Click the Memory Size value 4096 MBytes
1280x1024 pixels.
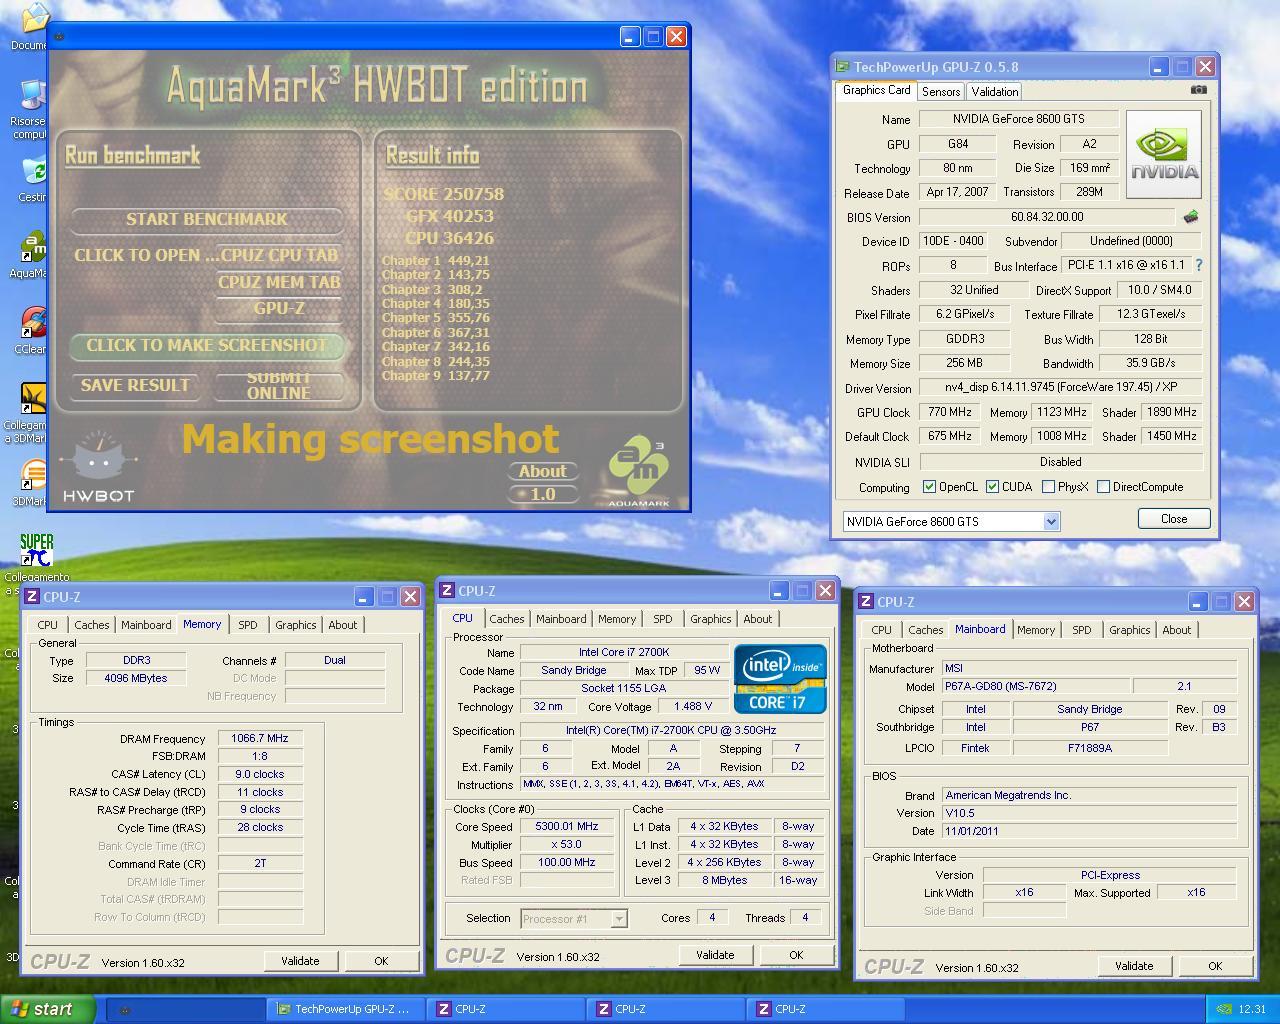(136, 678)
